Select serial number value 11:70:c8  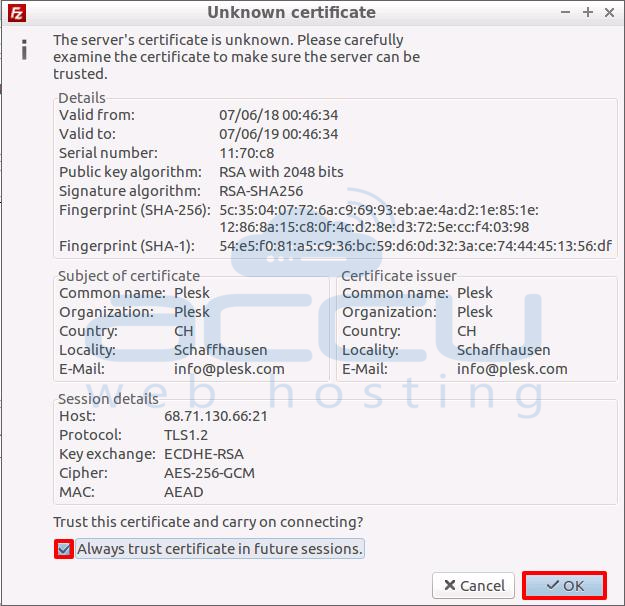247,153
